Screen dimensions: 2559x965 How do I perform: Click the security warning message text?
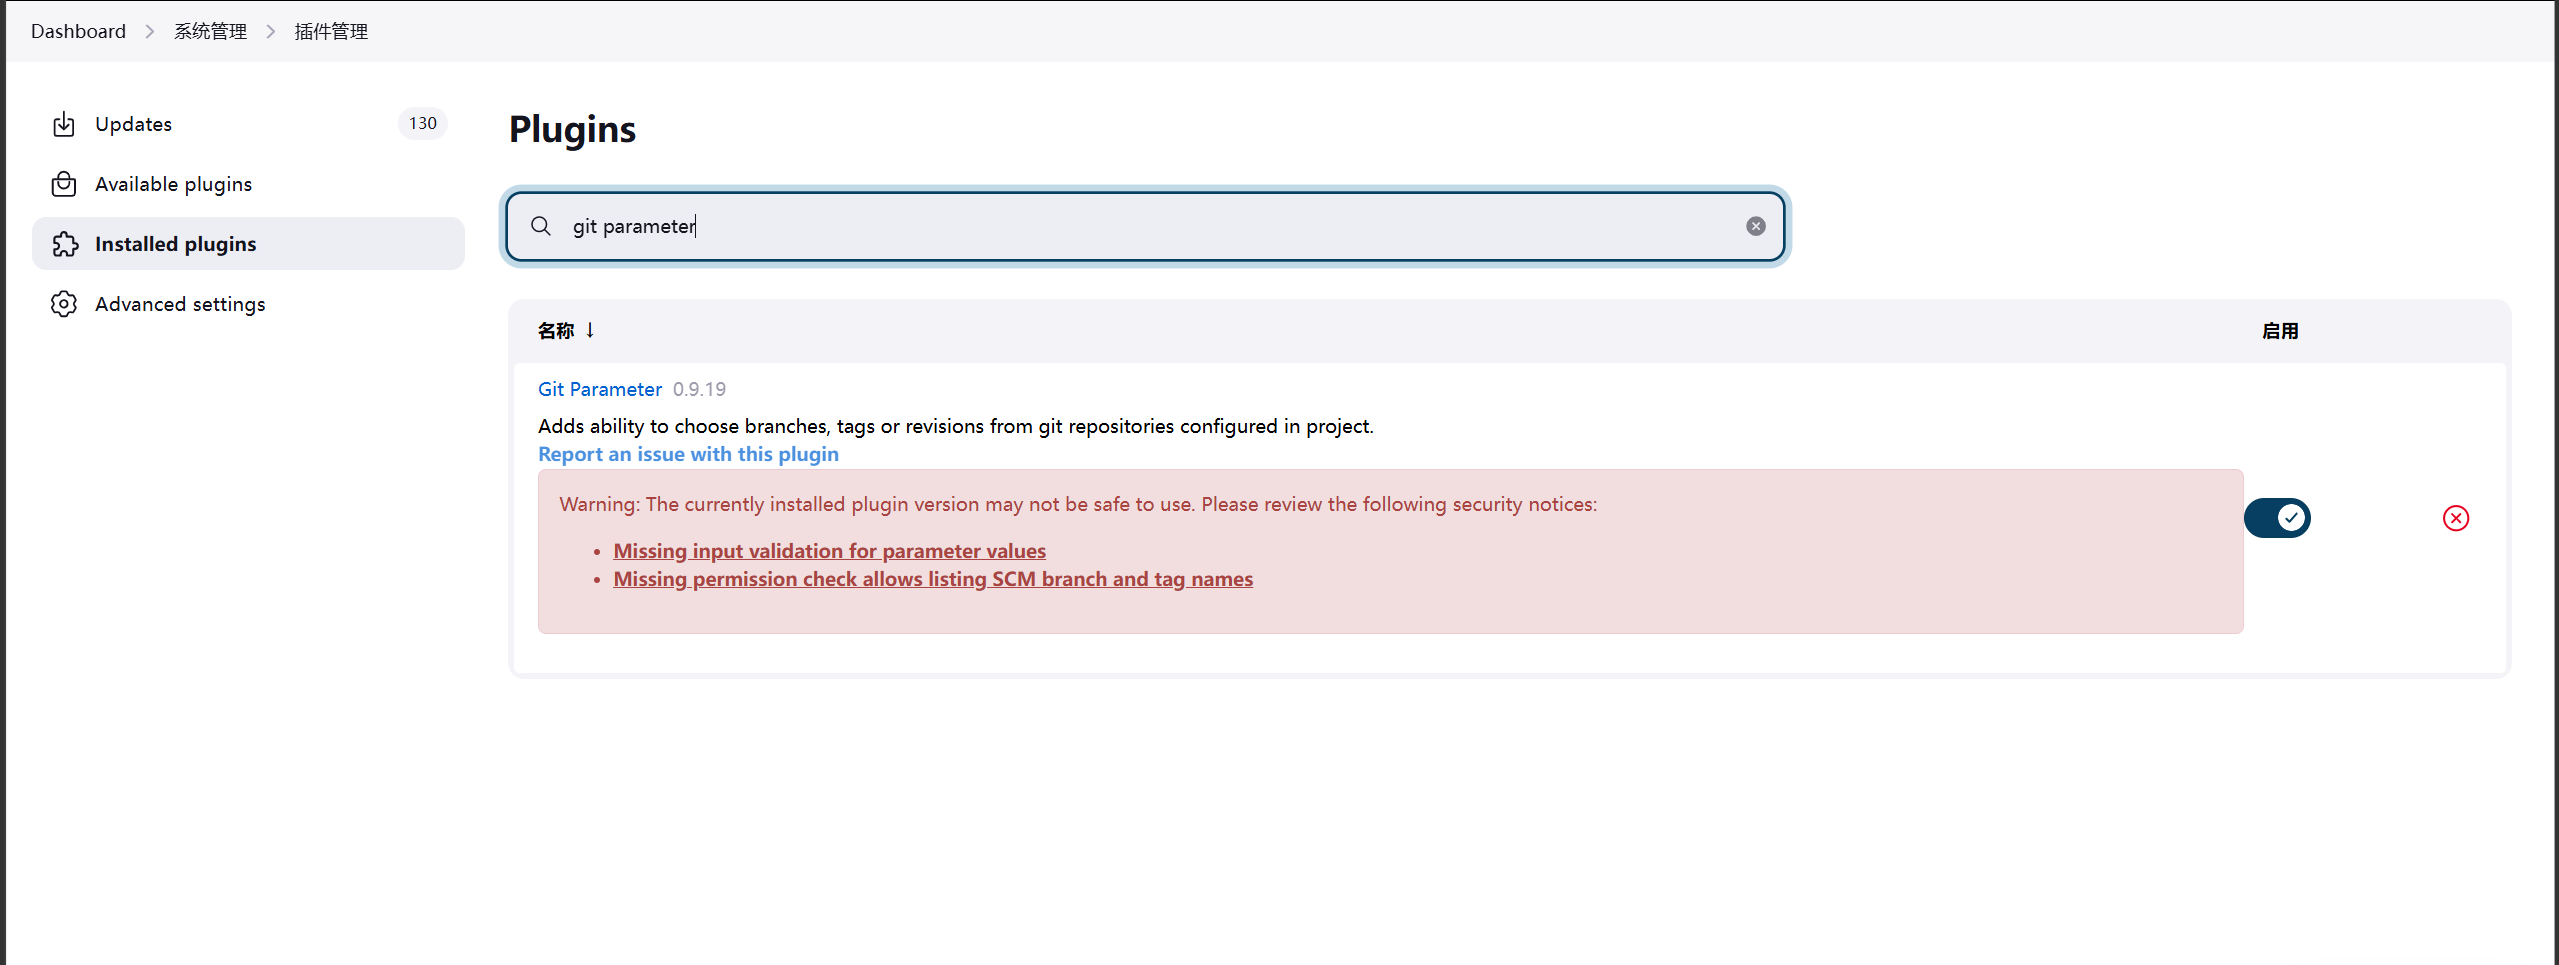point(1078,504)
